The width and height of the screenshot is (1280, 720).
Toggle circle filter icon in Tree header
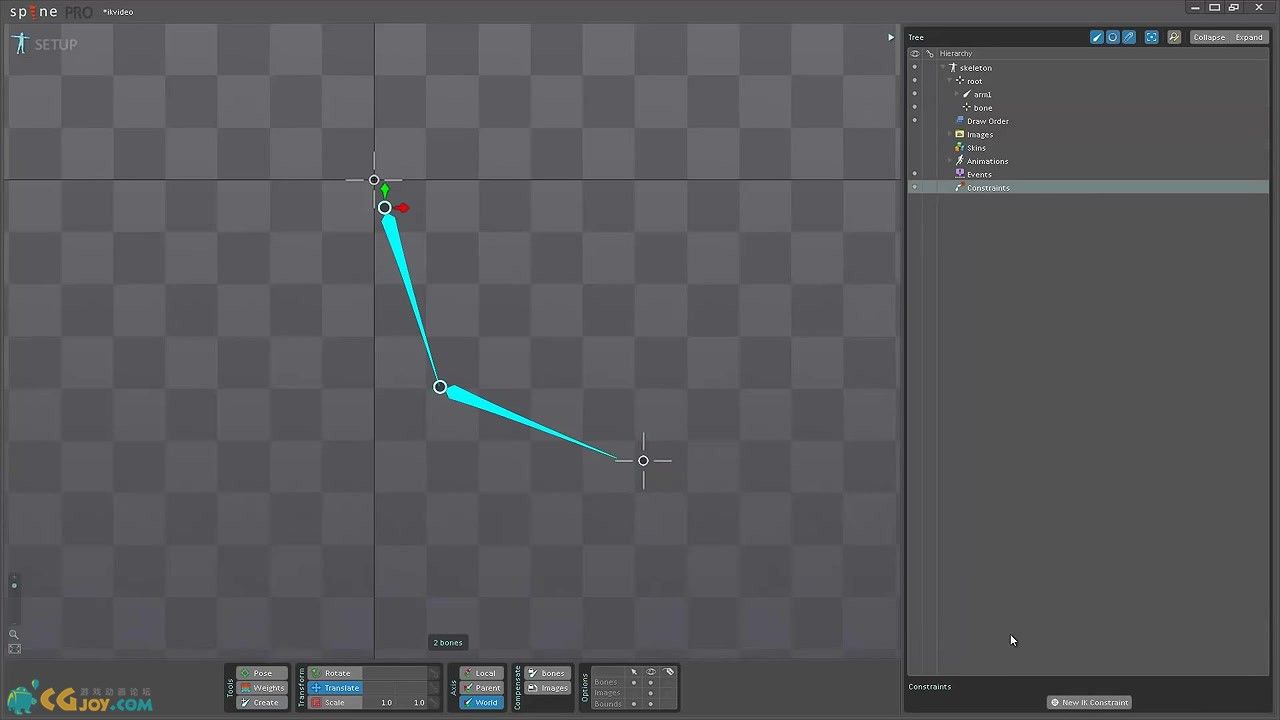(x=1113, y=37)
